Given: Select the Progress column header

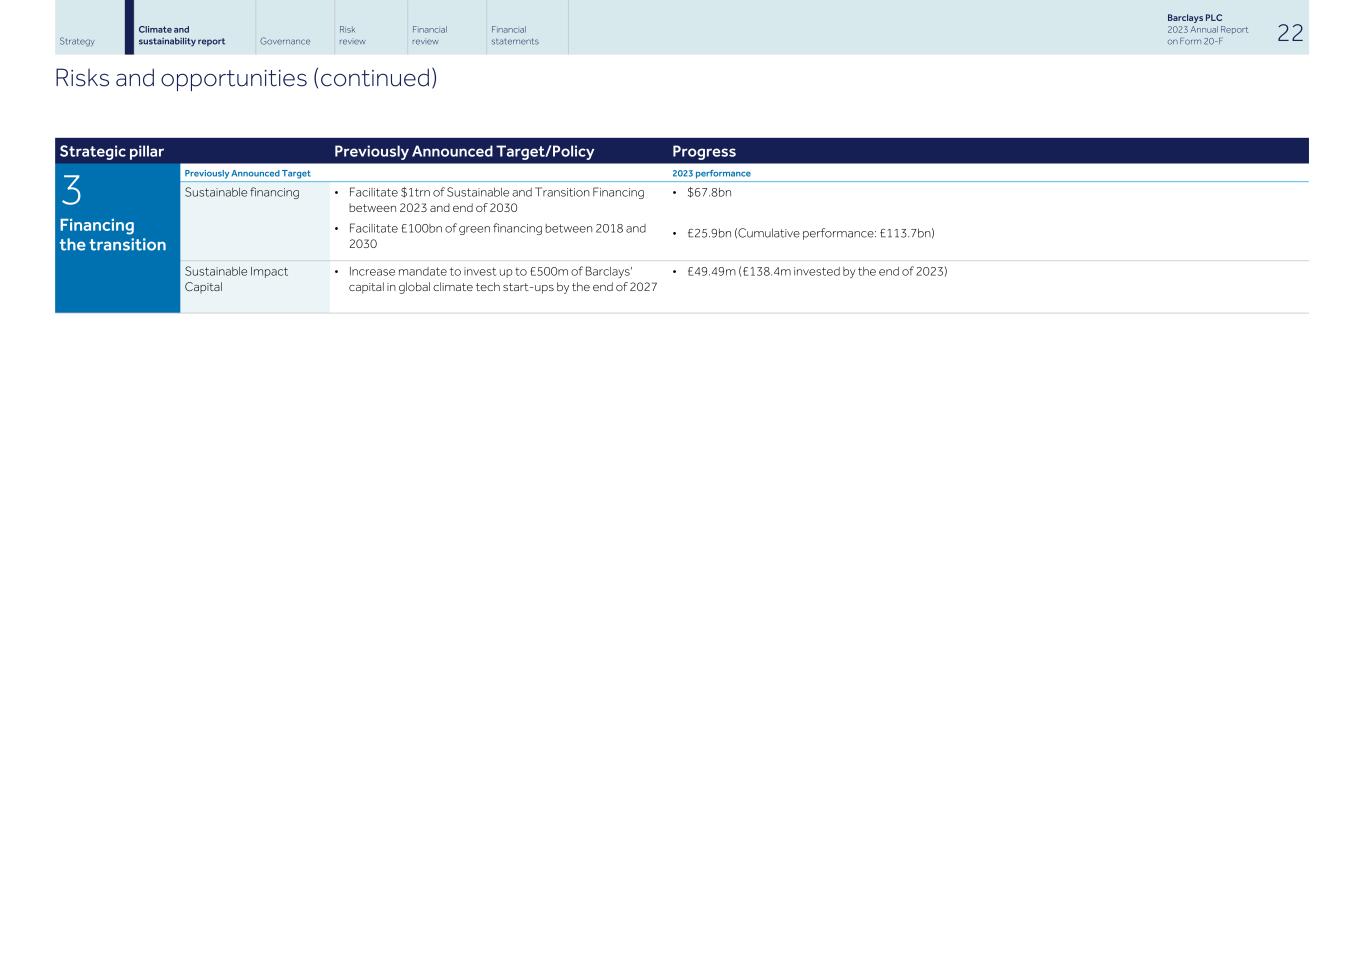Looking at the screenshot, I should (x=704, y=151).
